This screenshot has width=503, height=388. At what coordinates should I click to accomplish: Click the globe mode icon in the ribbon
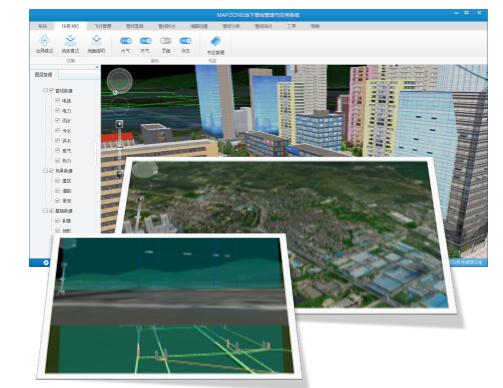point(44,41)
